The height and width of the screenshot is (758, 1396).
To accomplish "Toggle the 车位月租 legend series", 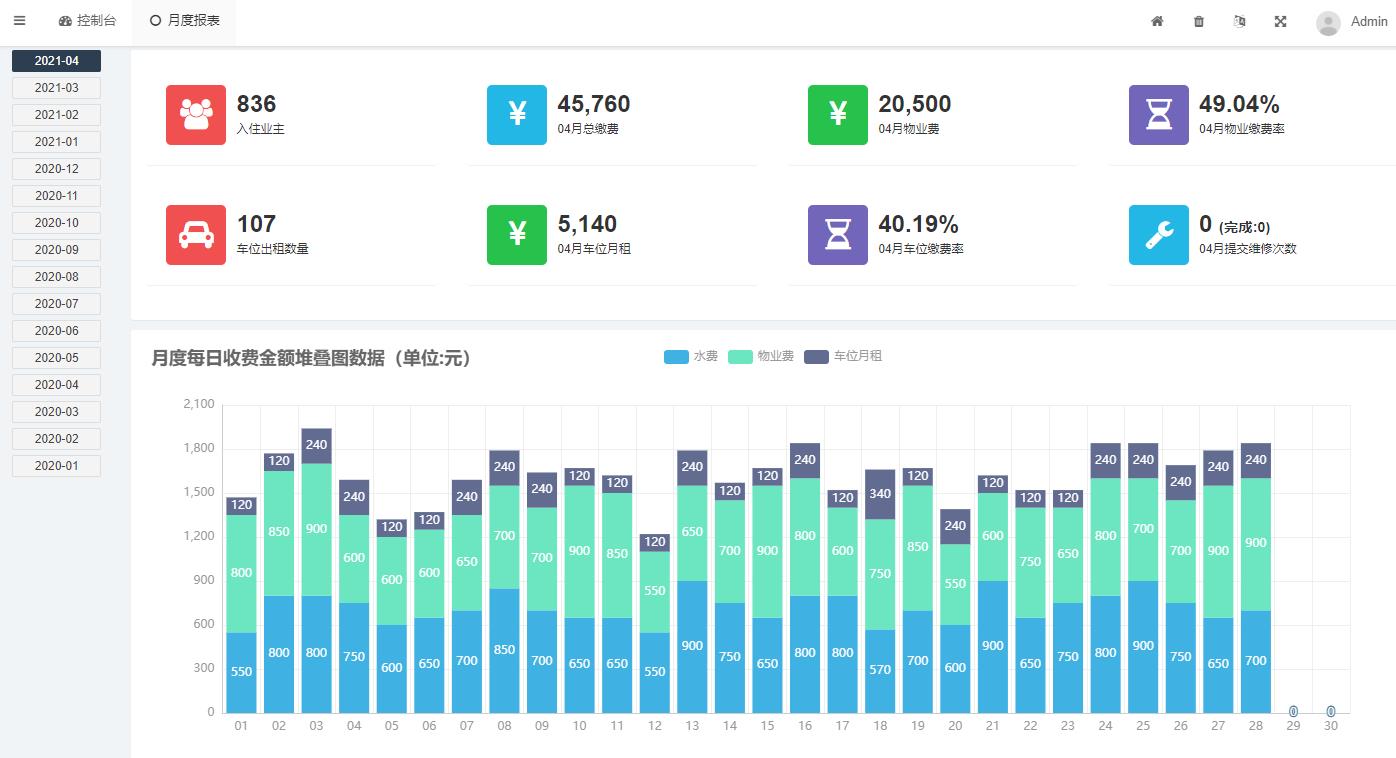I will 843,357.
